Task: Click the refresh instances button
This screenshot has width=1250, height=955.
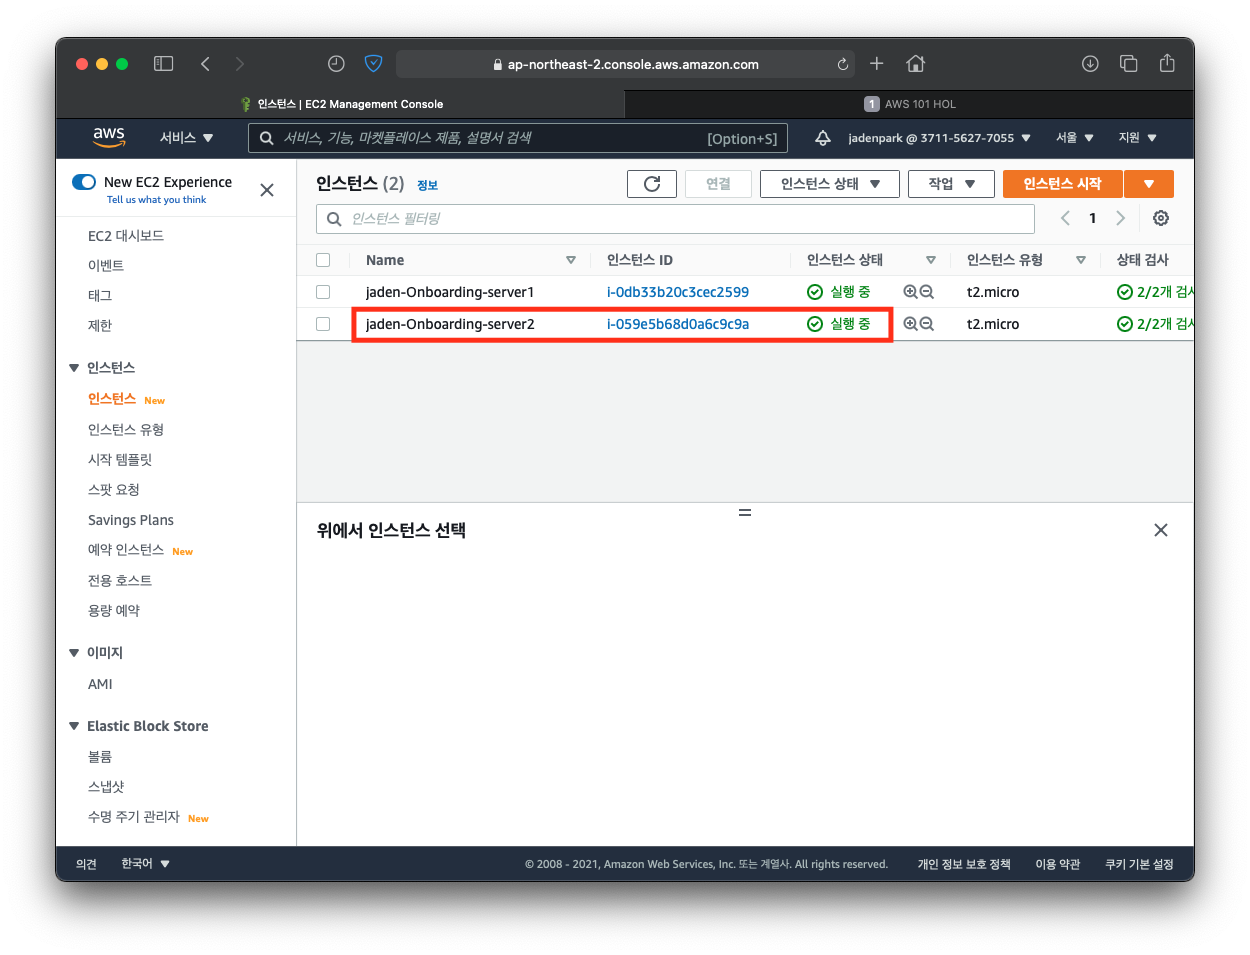Action: coord(652,184)
